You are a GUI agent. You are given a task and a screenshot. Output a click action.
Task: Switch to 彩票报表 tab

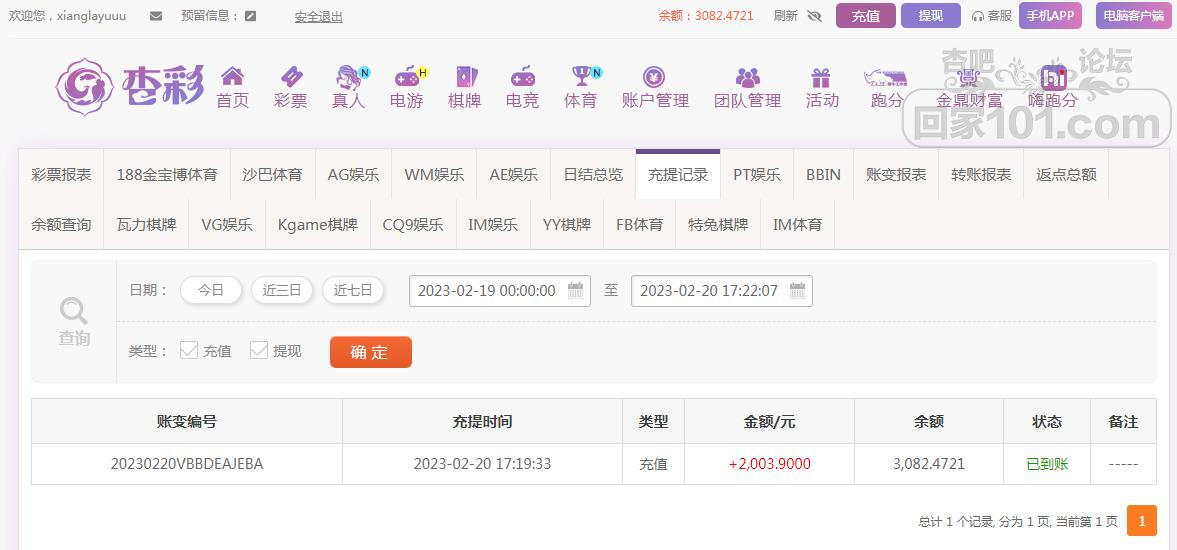click(62, 175)
